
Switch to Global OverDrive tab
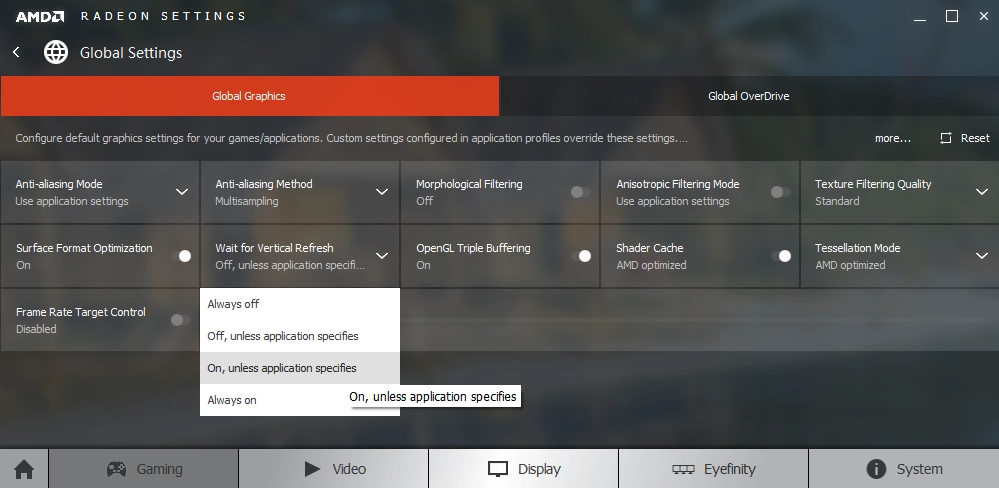point(749,96)
